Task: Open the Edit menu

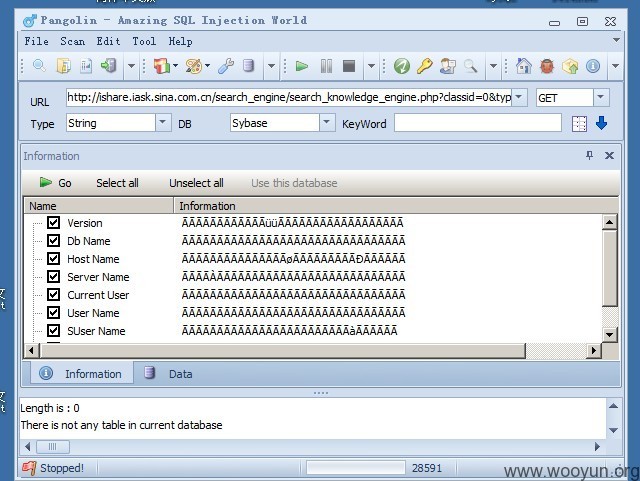Action: pos(108,41)
